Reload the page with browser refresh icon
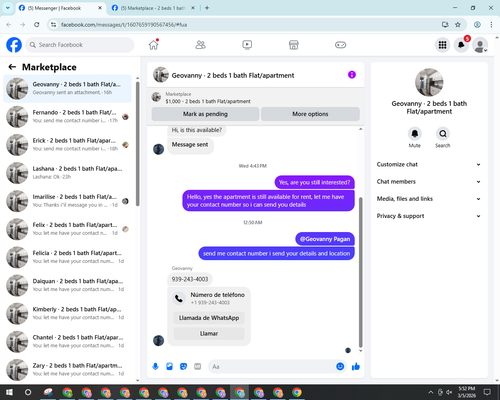The image size is (500, 400). tap(37, 25)
